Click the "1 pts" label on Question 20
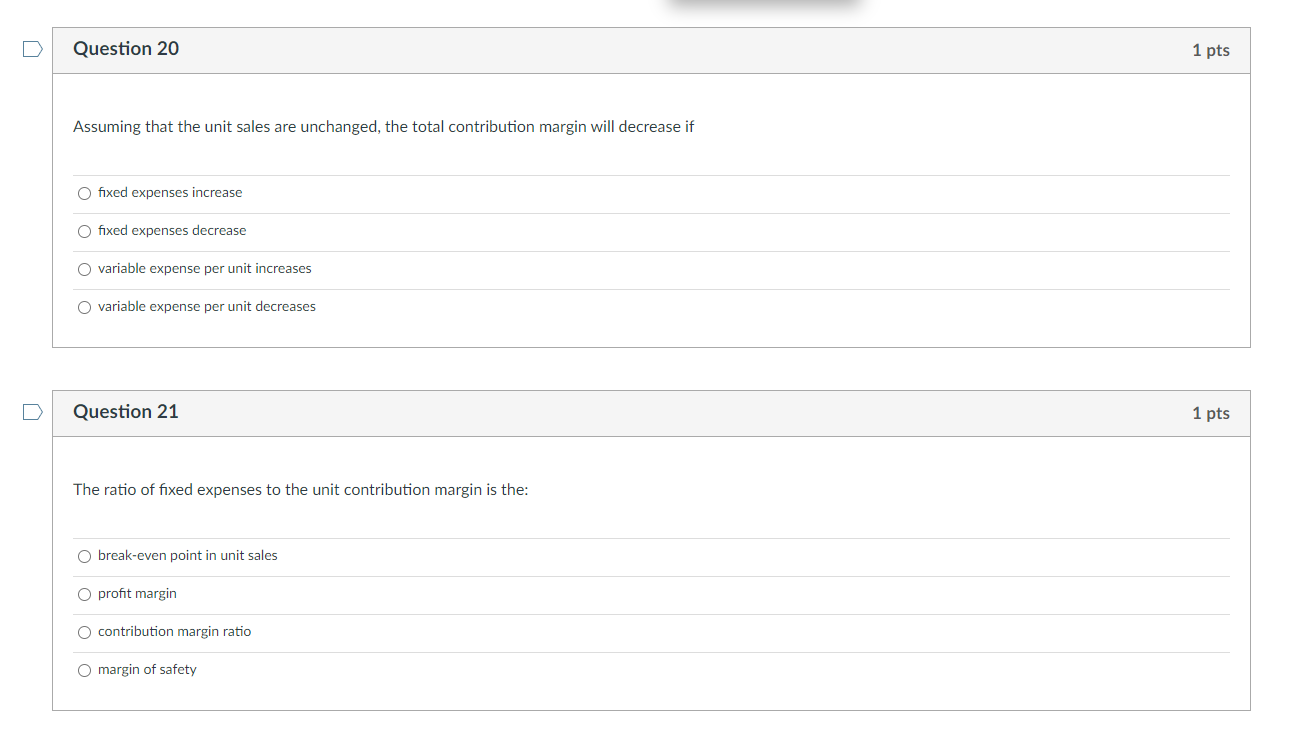This screenshot has width=1311, height=740. pos(1211,49)
